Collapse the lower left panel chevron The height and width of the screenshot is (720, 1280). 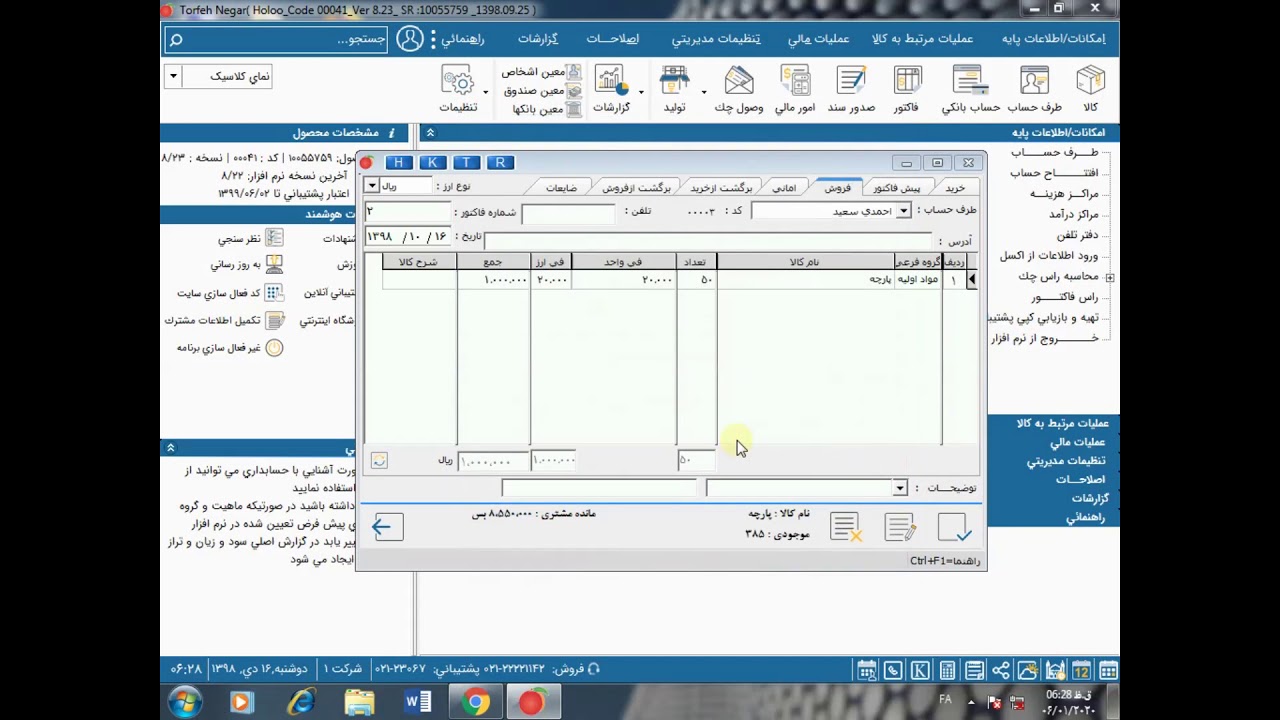click(x=170, y=448)
